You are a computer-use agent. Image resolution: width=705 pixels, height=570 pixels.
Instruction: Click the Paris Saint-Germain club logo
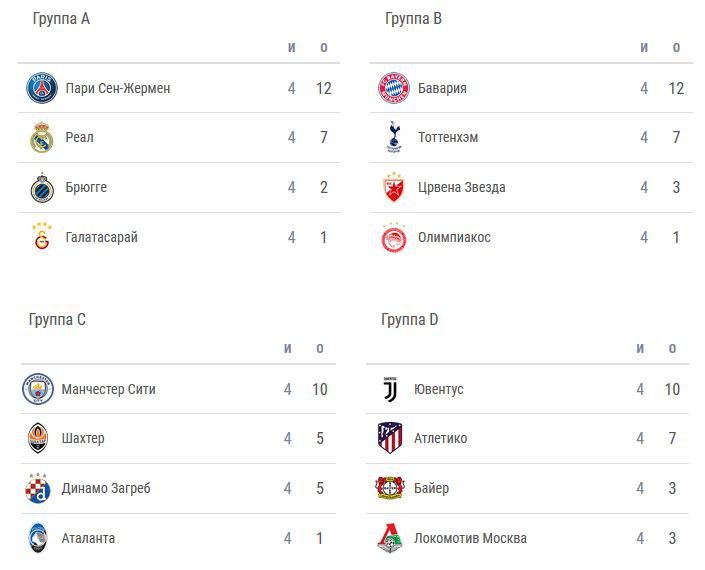[x=41, y=88]
